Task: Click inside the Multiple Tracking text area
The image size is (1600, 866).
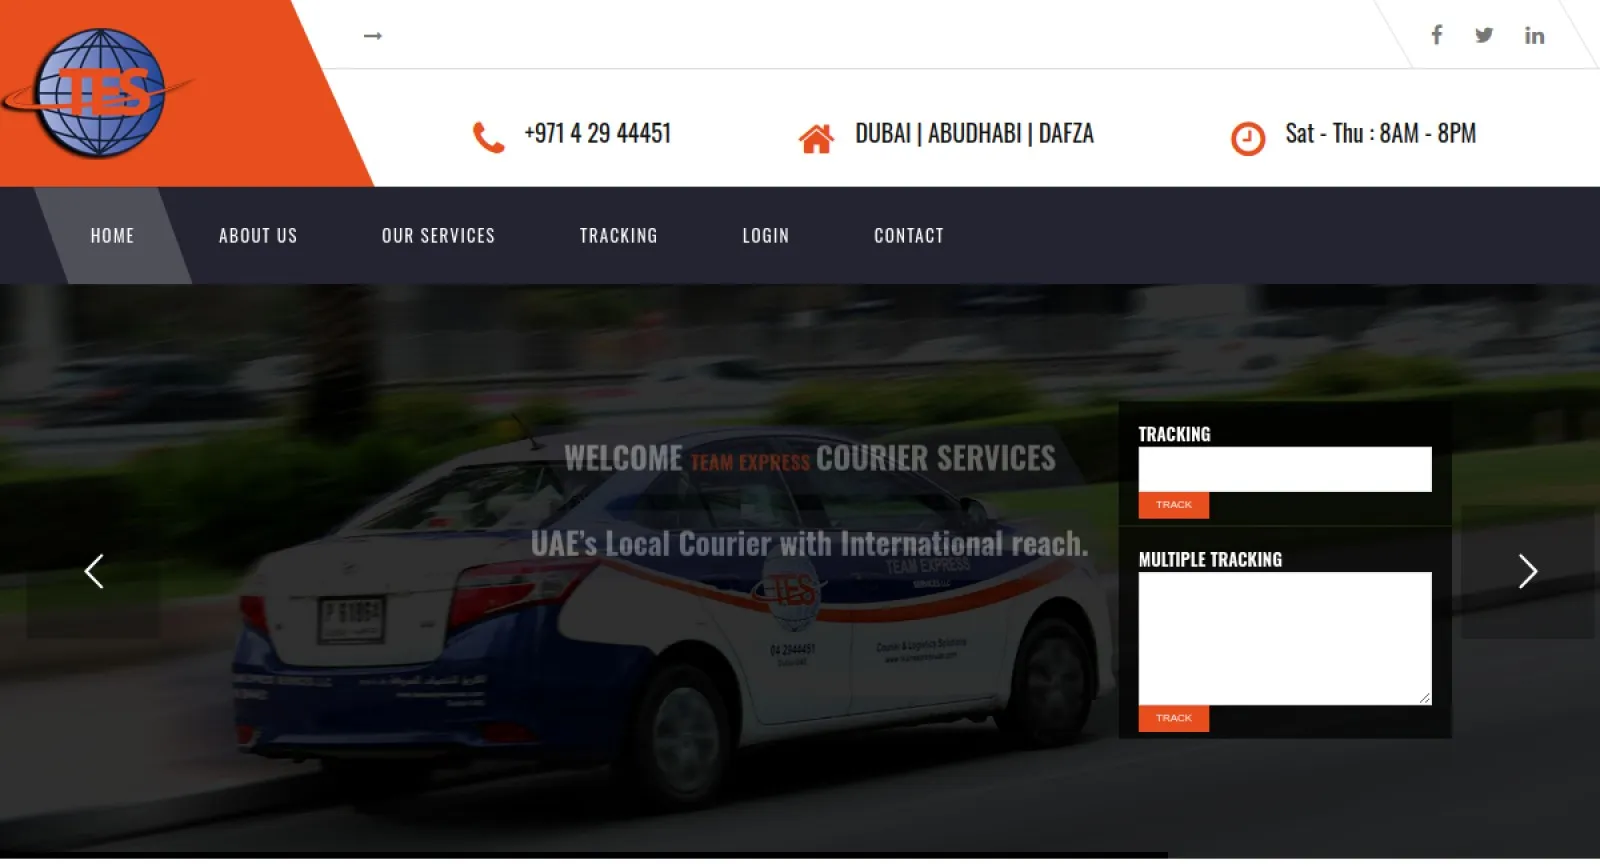Action: pos(1284,638)
